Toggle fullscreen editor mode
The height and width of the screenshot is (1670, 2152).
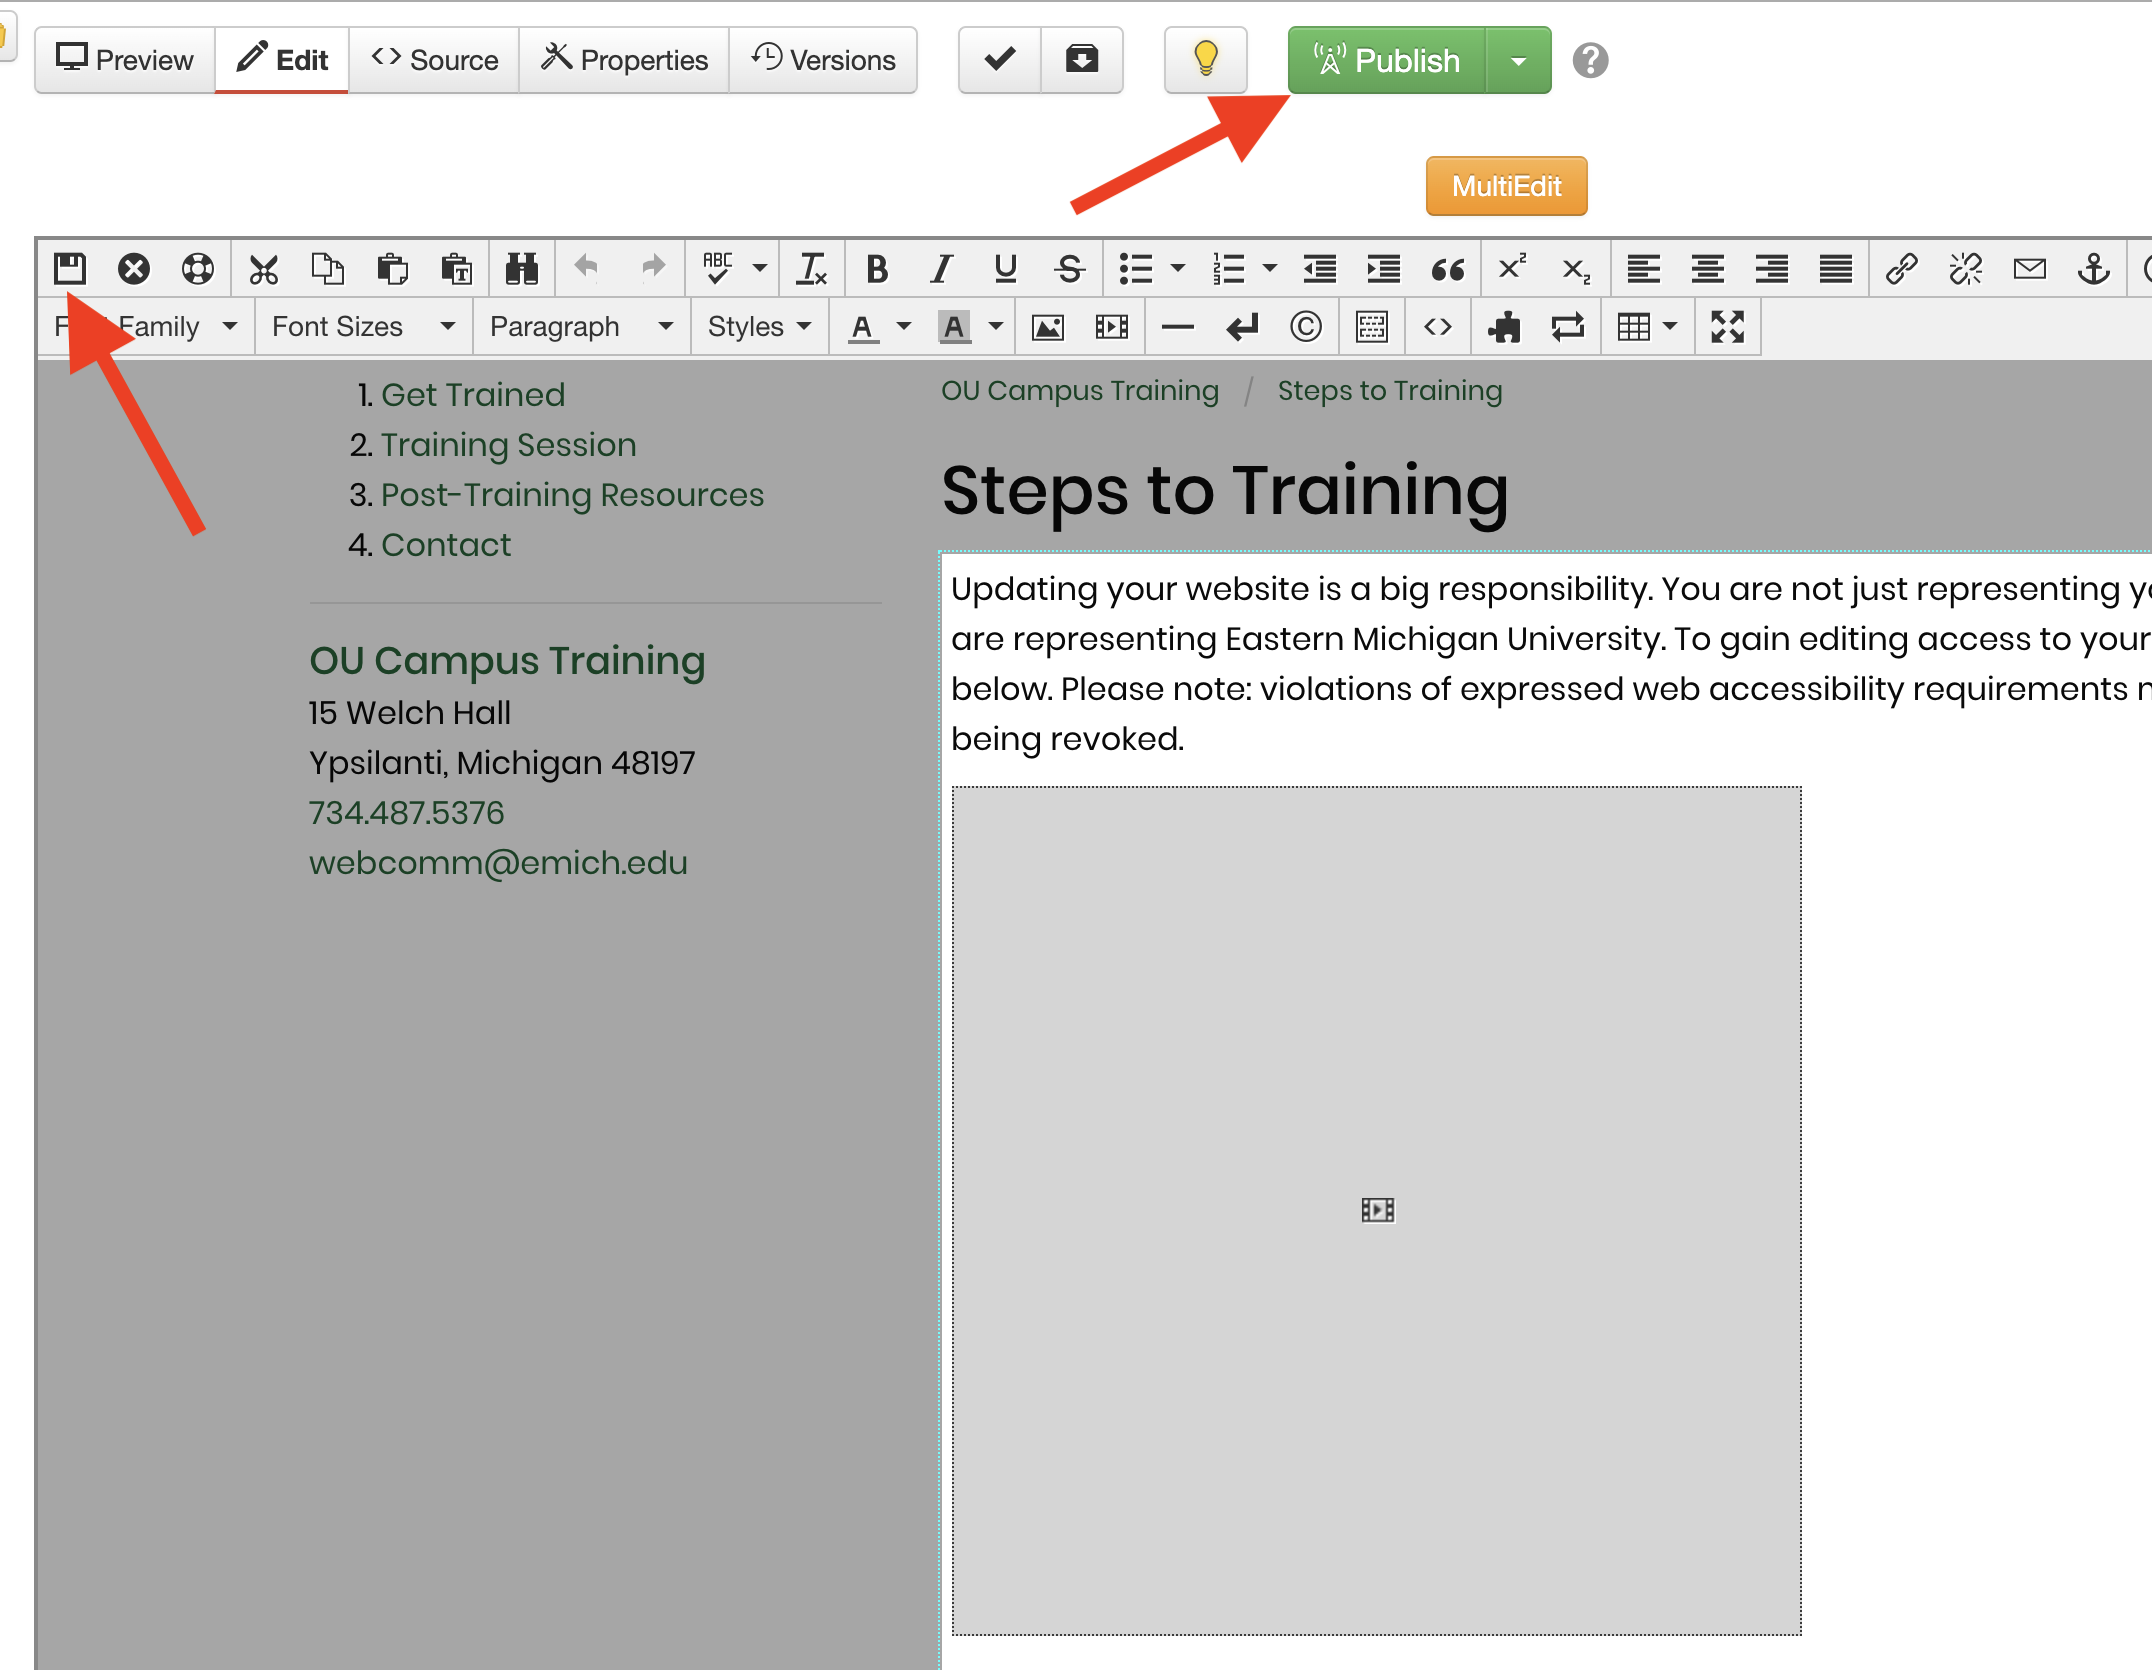tap(1727, 327)
